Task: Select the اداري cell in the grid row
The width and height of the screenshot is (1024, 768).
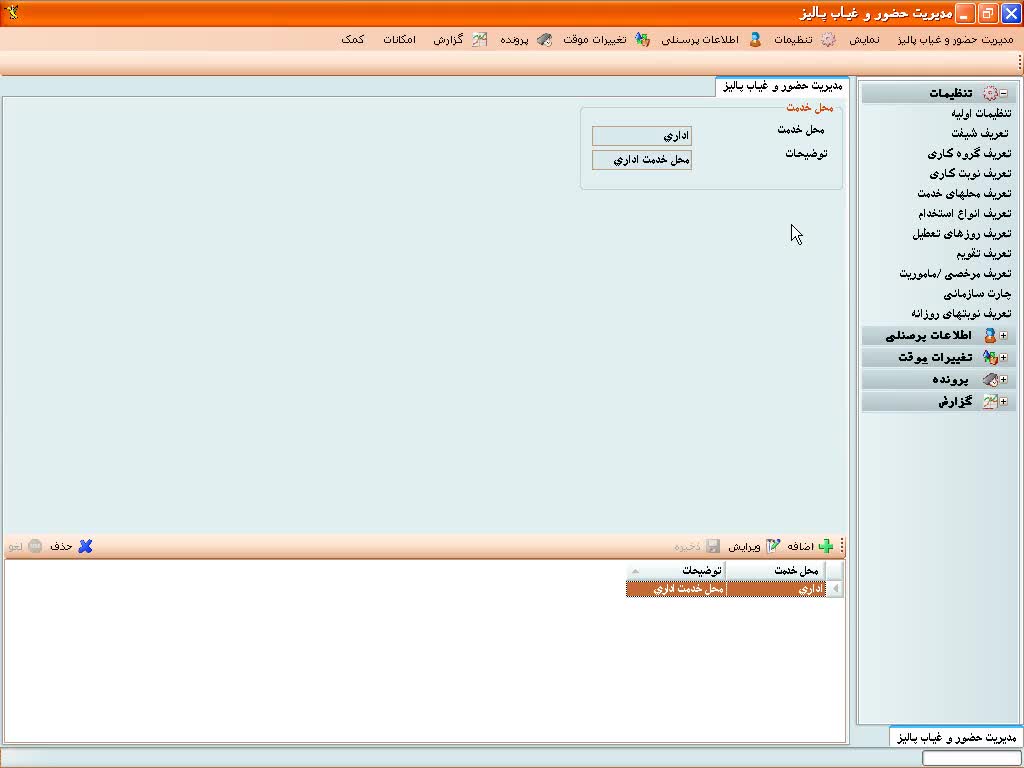Action: [x=776, y=589]
